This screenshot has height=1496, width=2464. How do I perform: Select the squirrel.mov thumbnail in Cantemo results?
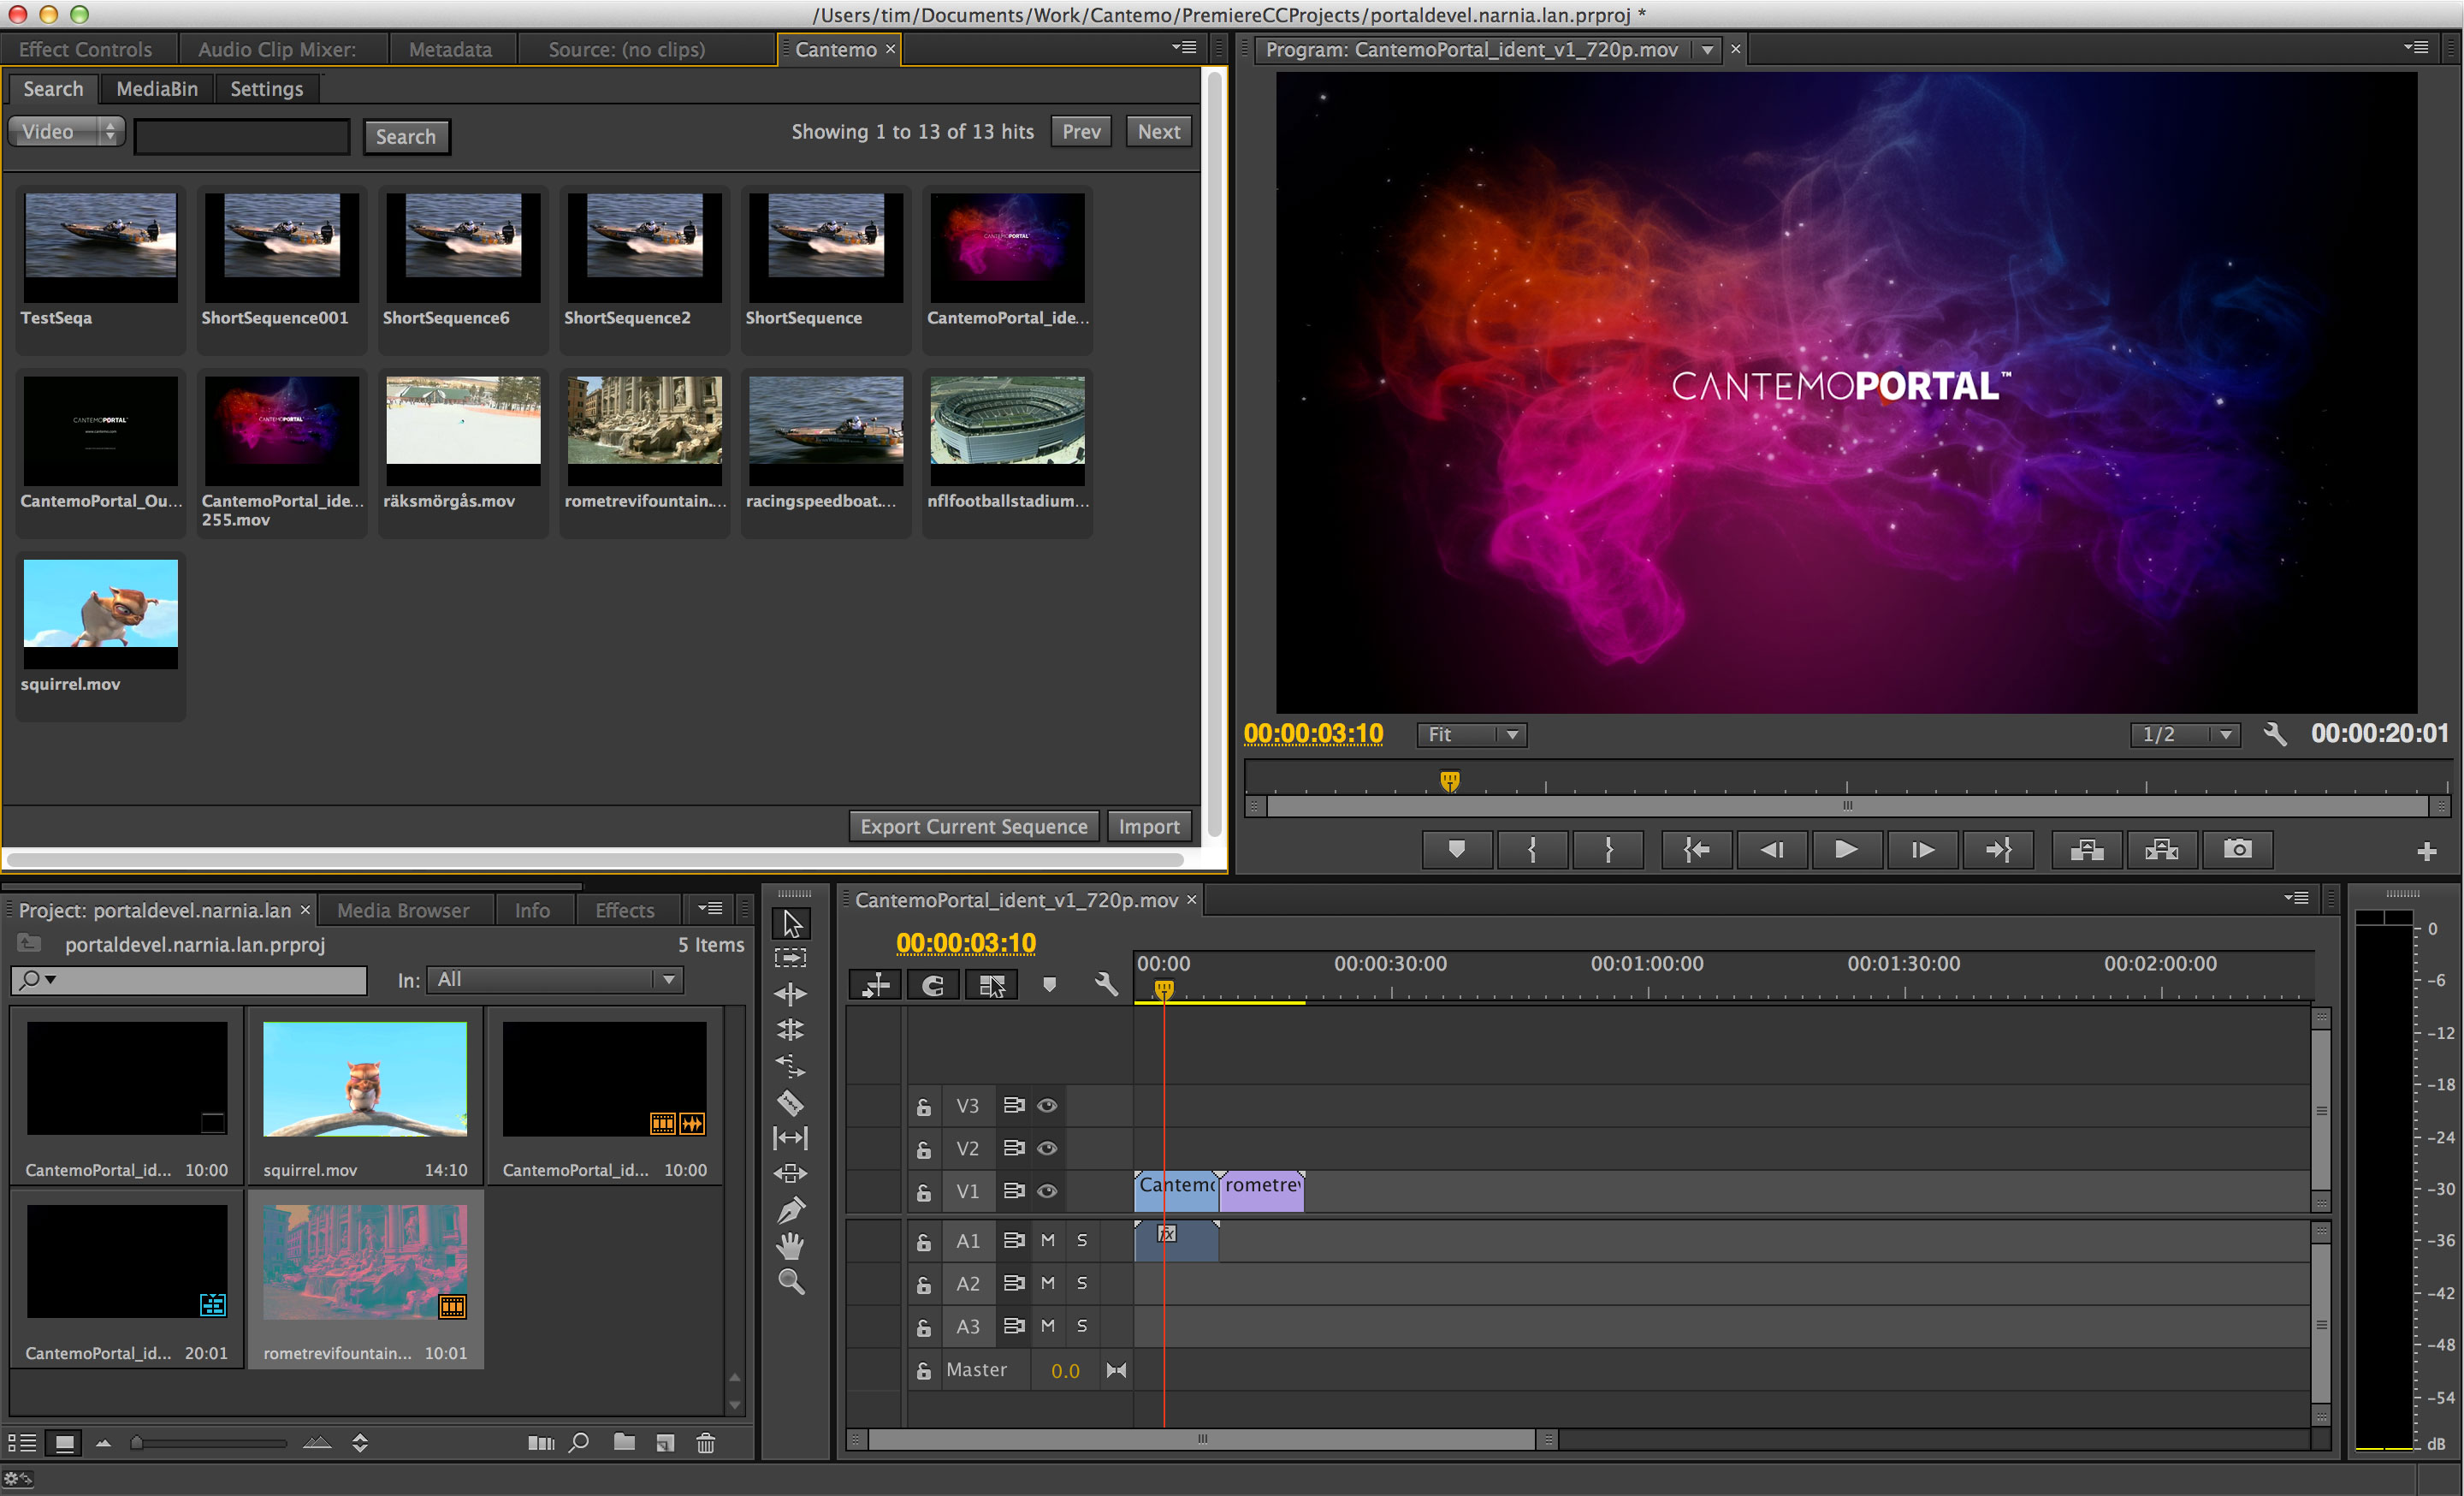pyautogui.click(x=101, y=613)
